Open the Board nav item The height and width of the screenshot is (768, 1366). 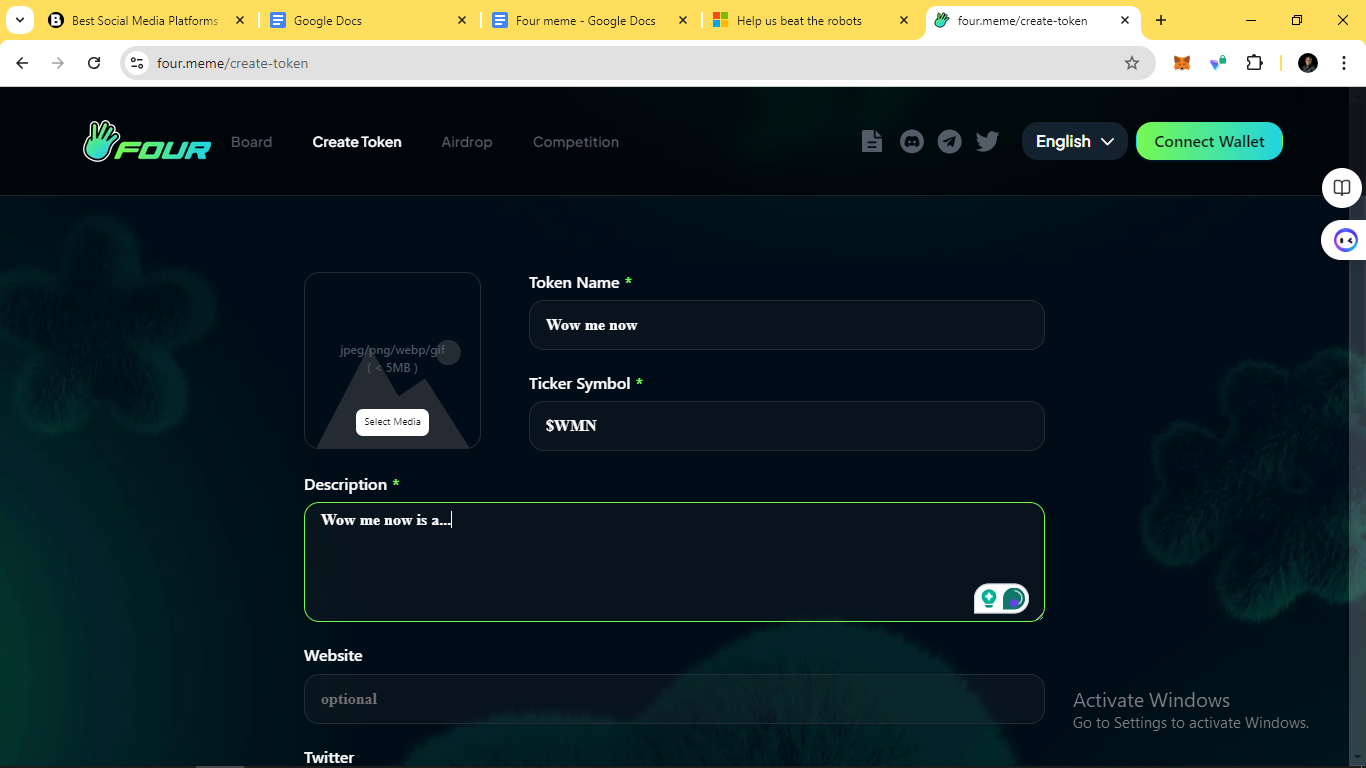[251, 142]
